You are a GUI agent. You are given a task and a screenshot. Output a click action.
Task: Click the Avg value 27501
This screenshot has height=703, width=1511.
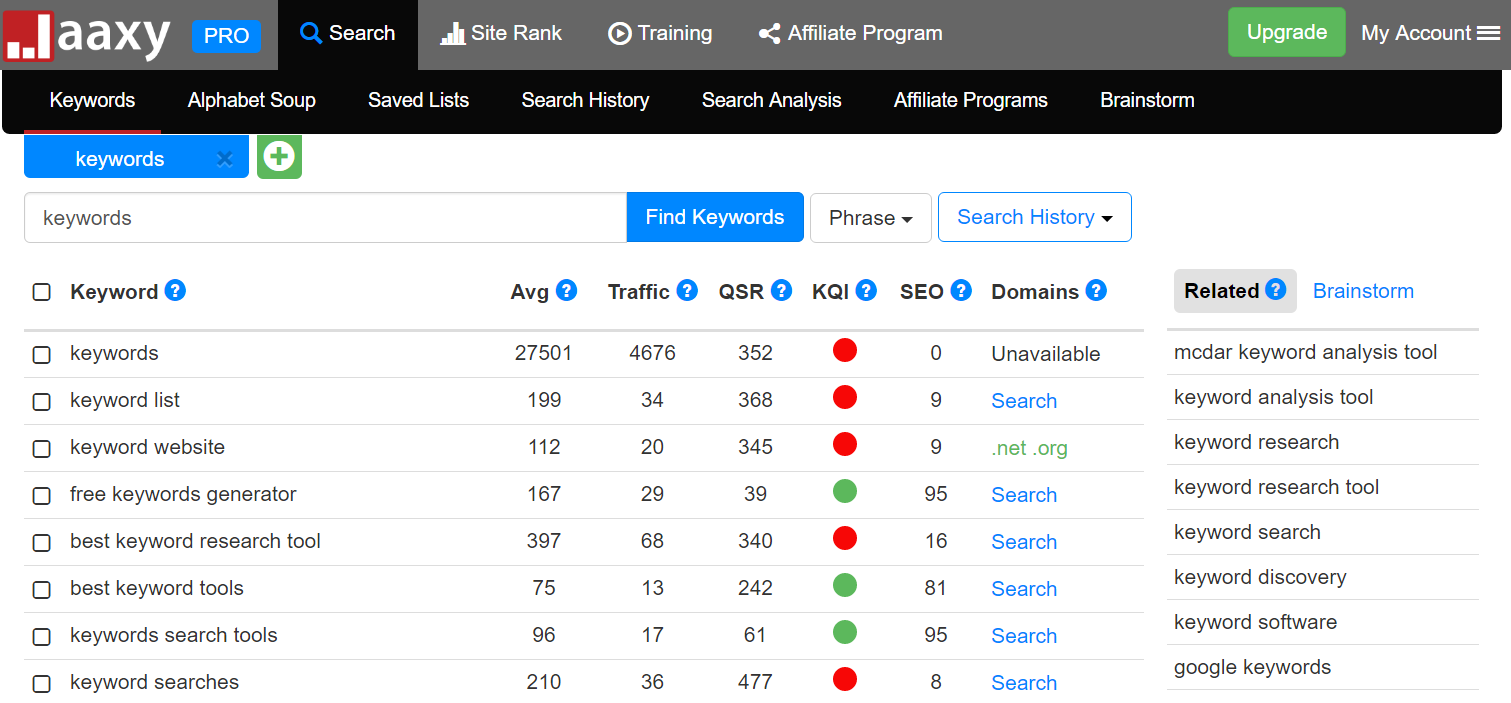pos(543,353)
